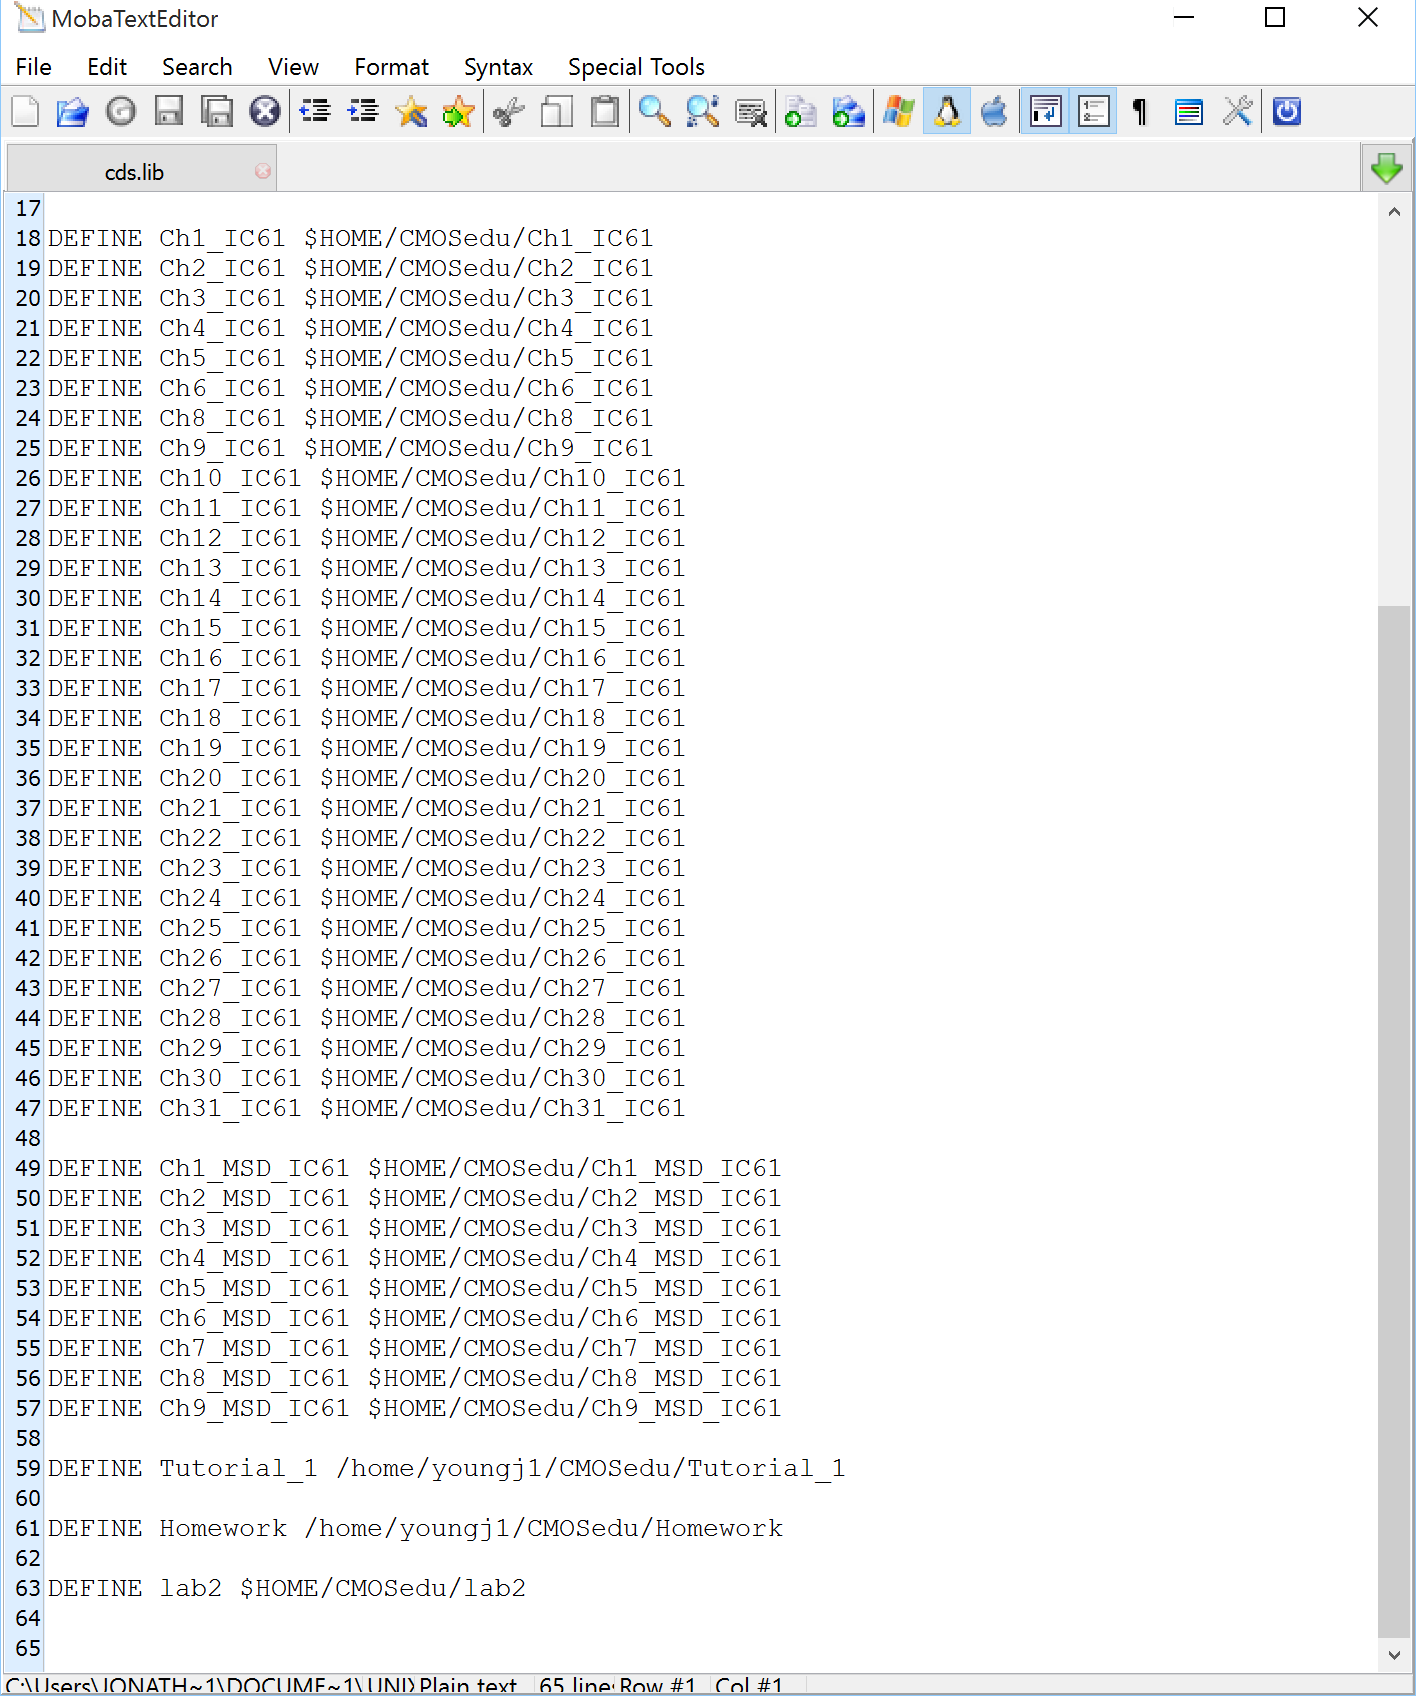Open the Special Tools menu
Viewport: 1416px width, 1696px height.
[x=636, y=67]
